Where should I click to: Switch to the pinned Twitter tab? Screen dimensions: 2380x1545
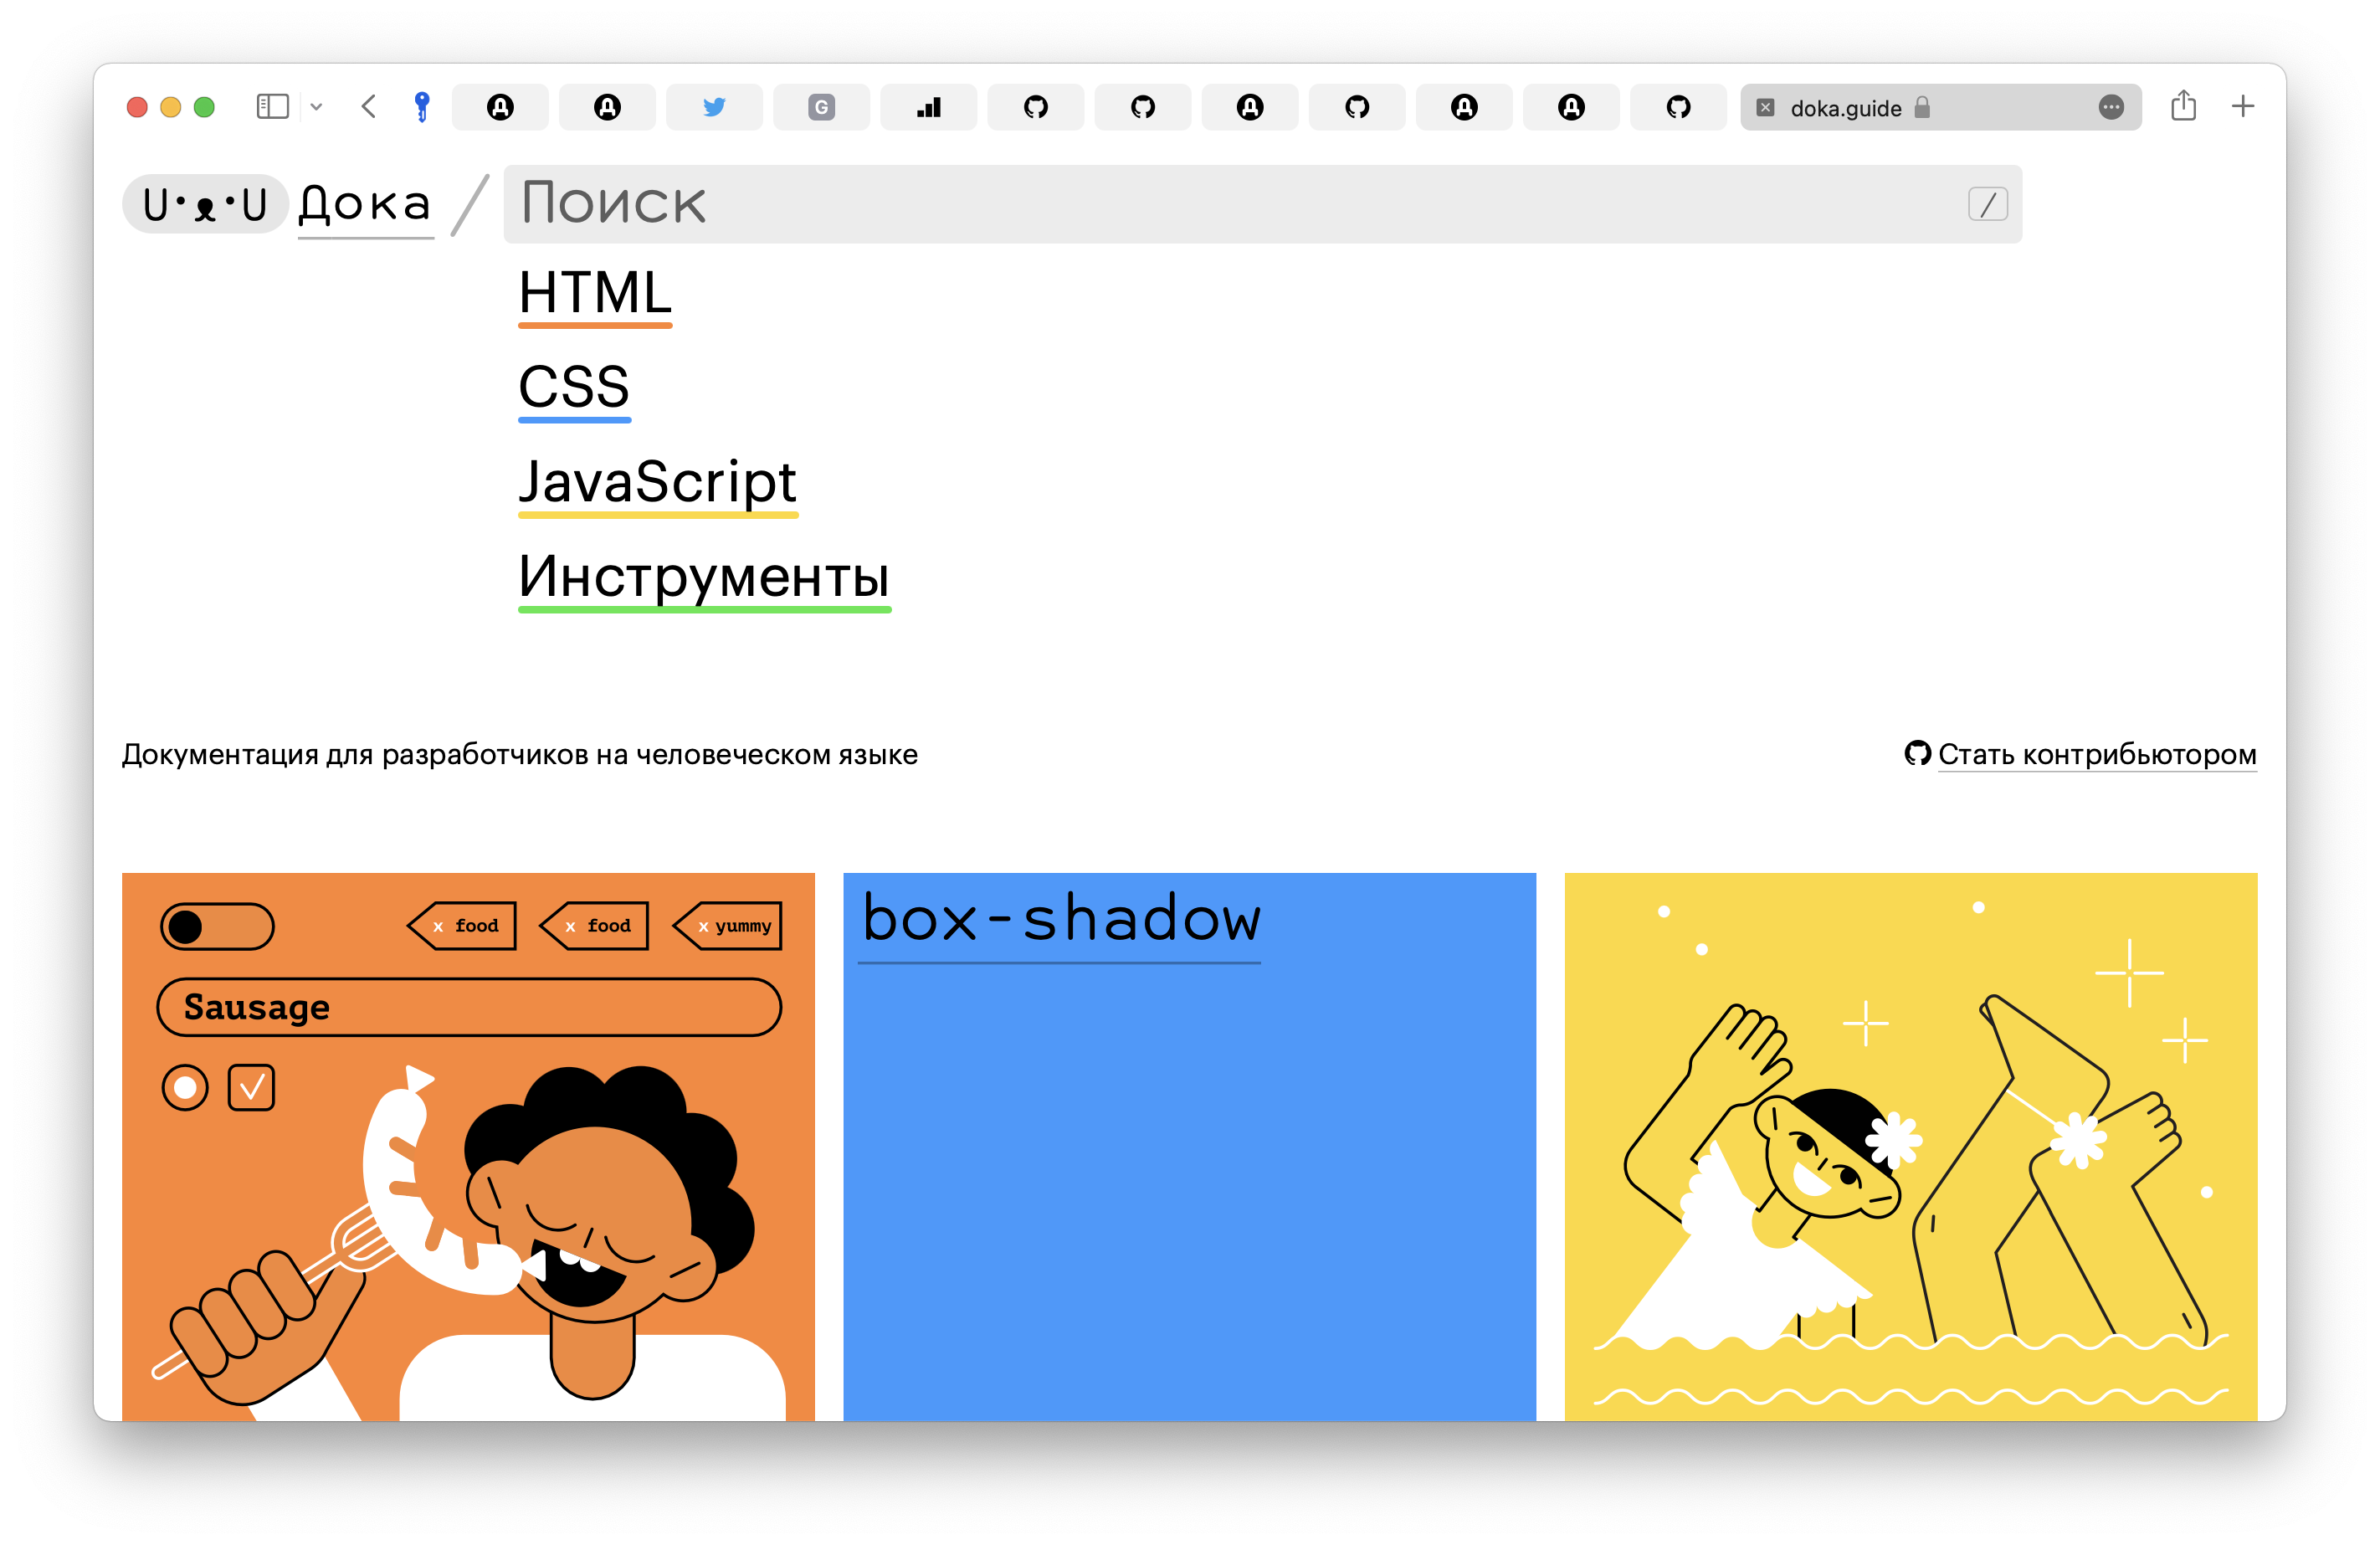(714, 107)
